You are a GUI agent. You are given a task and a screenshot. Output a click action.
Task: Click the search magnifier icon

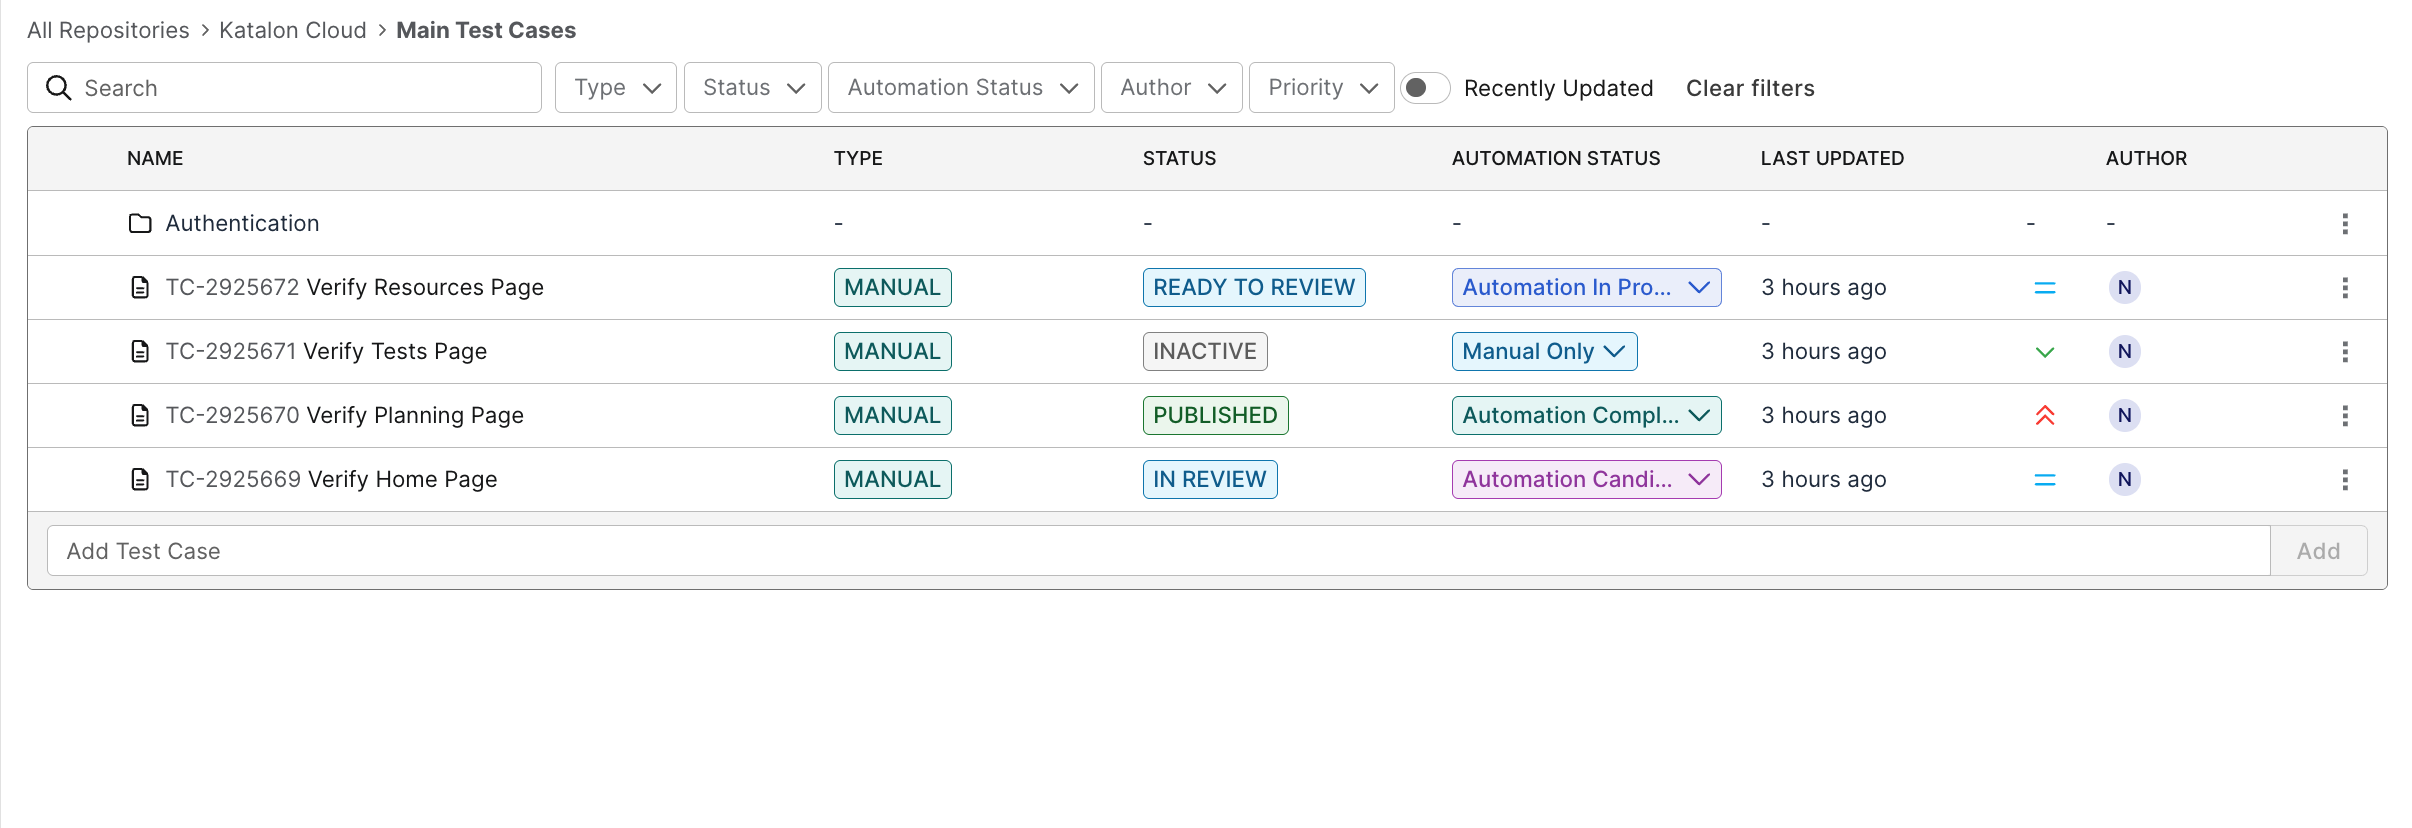point(59,88)
